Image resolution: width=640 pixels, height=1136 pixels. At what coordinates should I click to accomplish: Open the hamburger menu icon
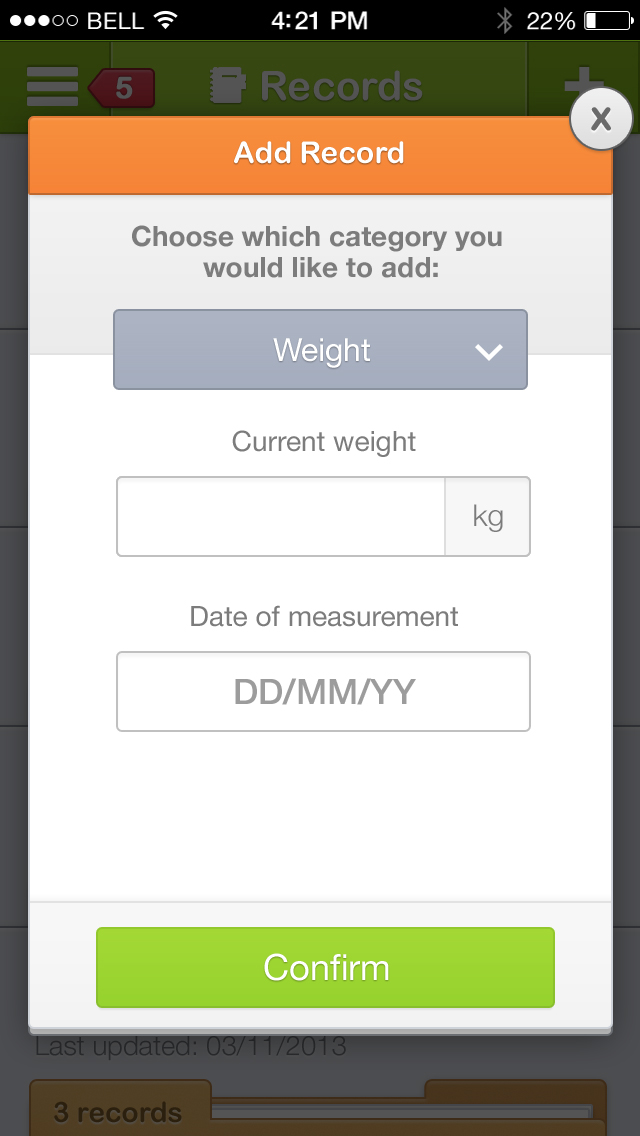tap(52, 87)
